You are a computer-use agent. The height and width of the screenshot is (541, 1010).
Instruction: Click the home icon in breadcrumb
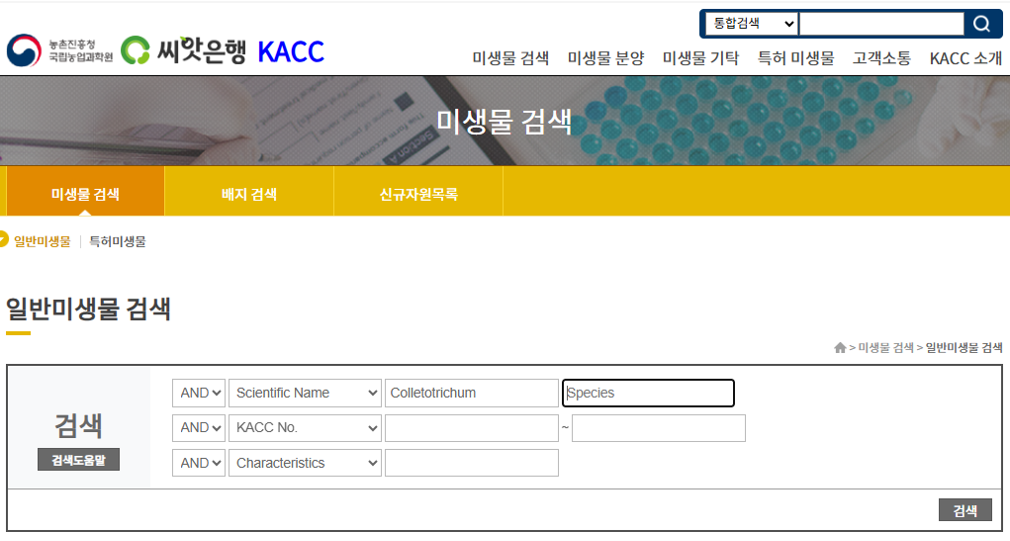840,348
